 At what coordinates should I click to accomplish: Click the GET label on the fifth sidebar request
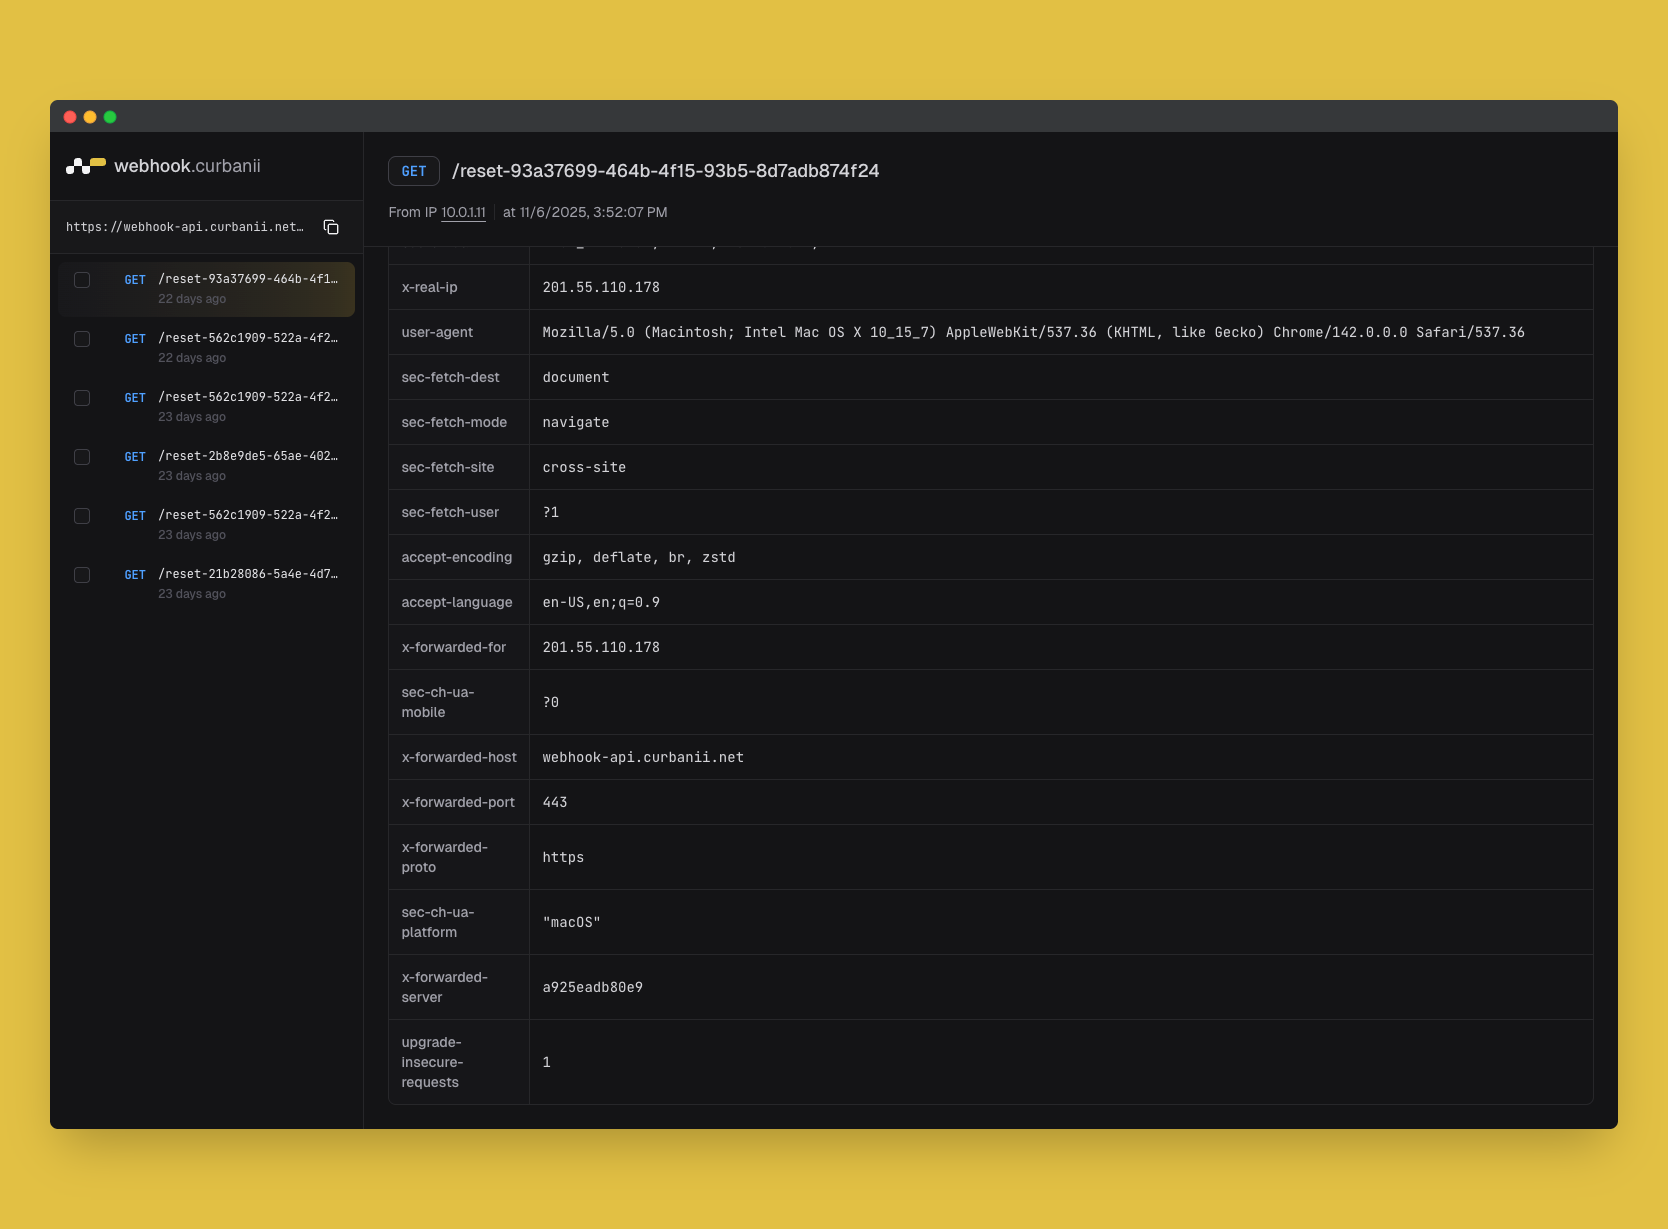[x=135, y=516]
